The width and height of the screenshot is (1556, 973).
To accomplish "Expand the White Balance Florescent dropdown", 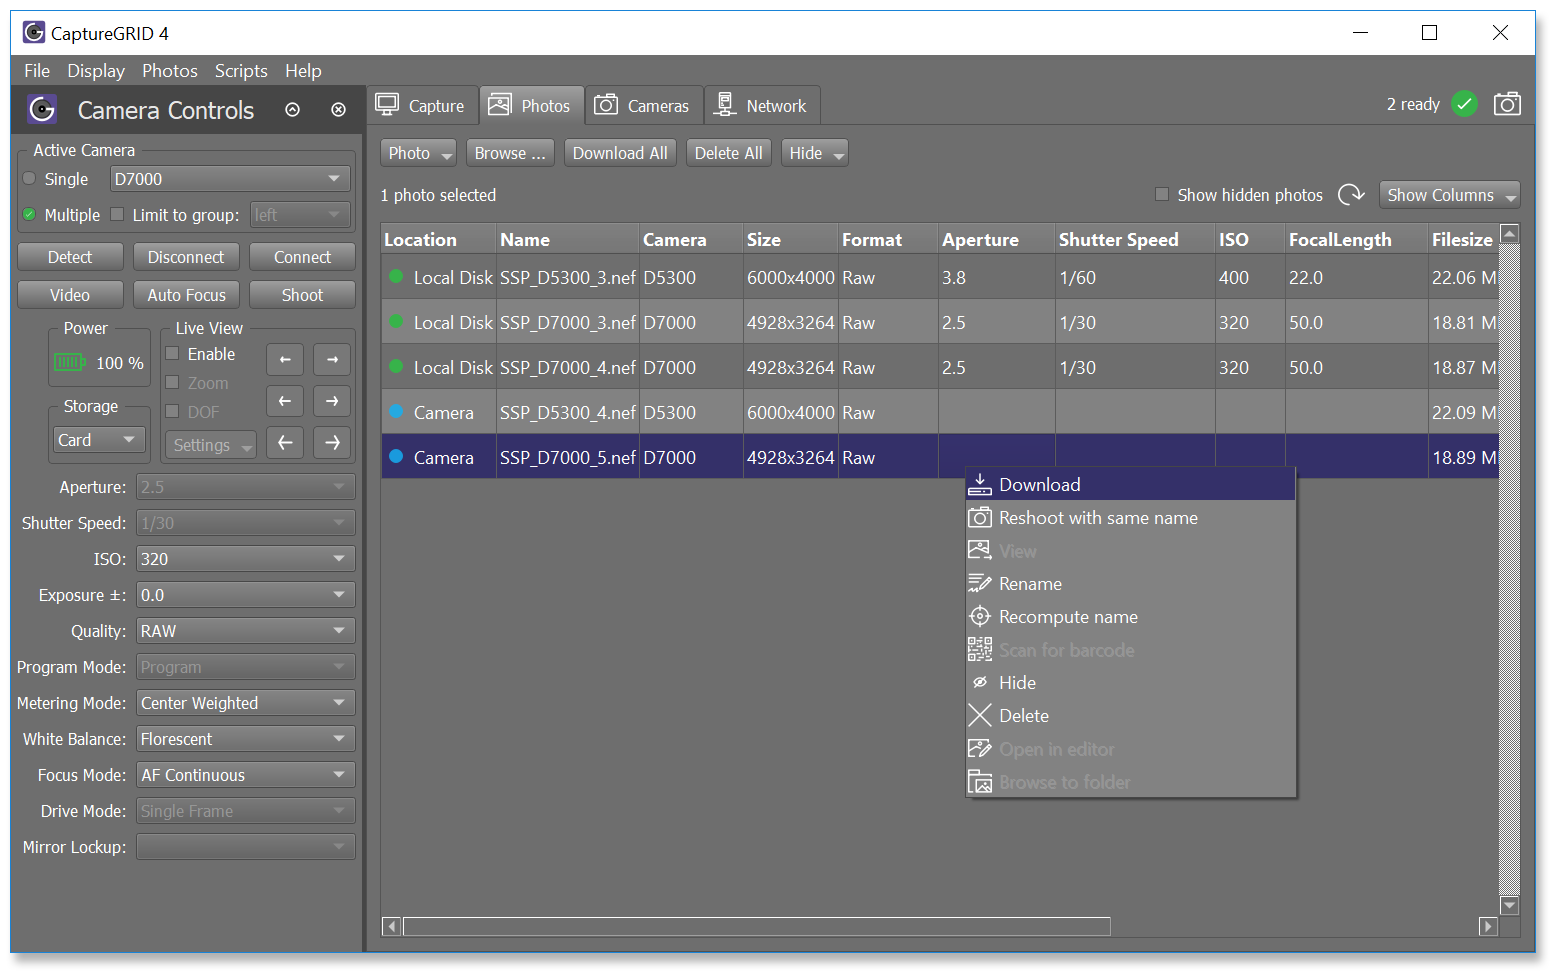I will pos(245,739).
